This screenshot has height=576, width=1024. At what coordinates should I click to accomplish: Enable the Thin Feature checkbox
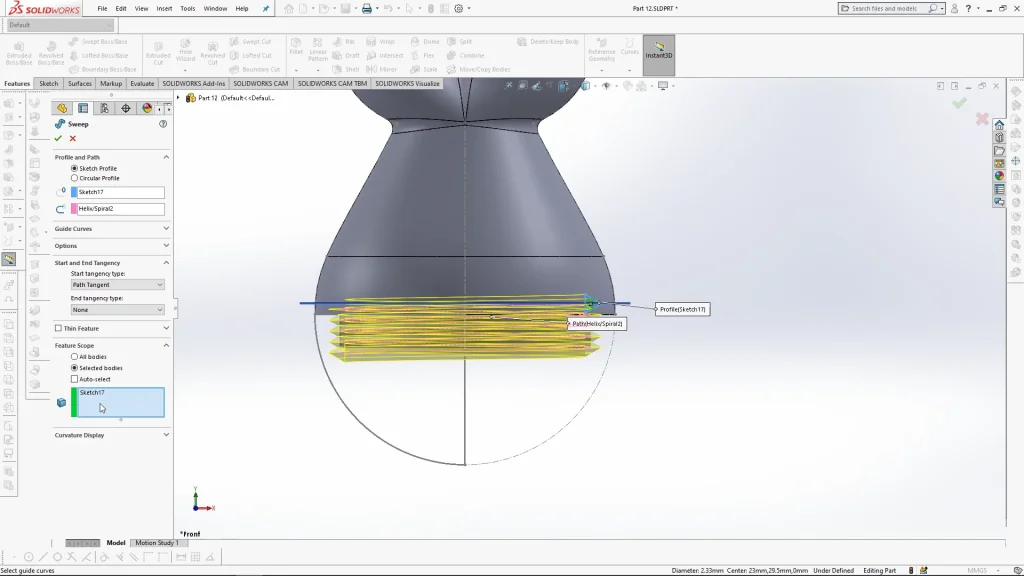coord(59,328)
